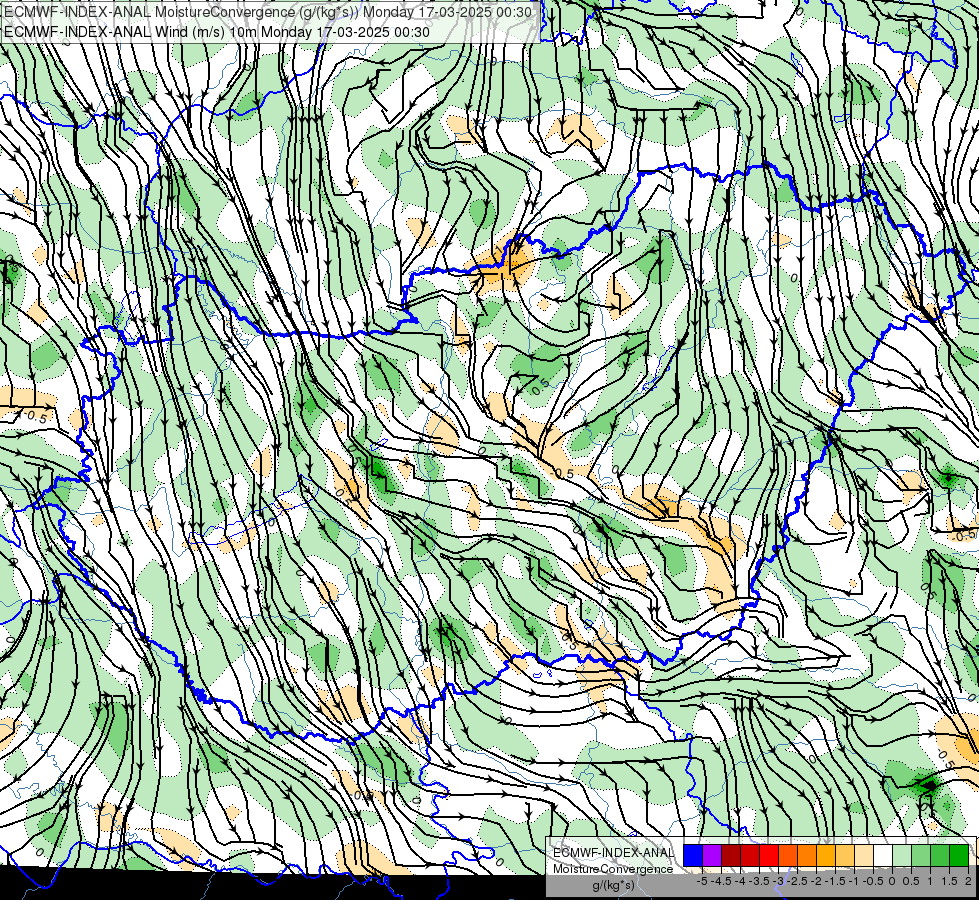Click the -1.5 legend tick label
Image resolution: width=979 pixels, height=900 pixels.
tap(835, 881)
